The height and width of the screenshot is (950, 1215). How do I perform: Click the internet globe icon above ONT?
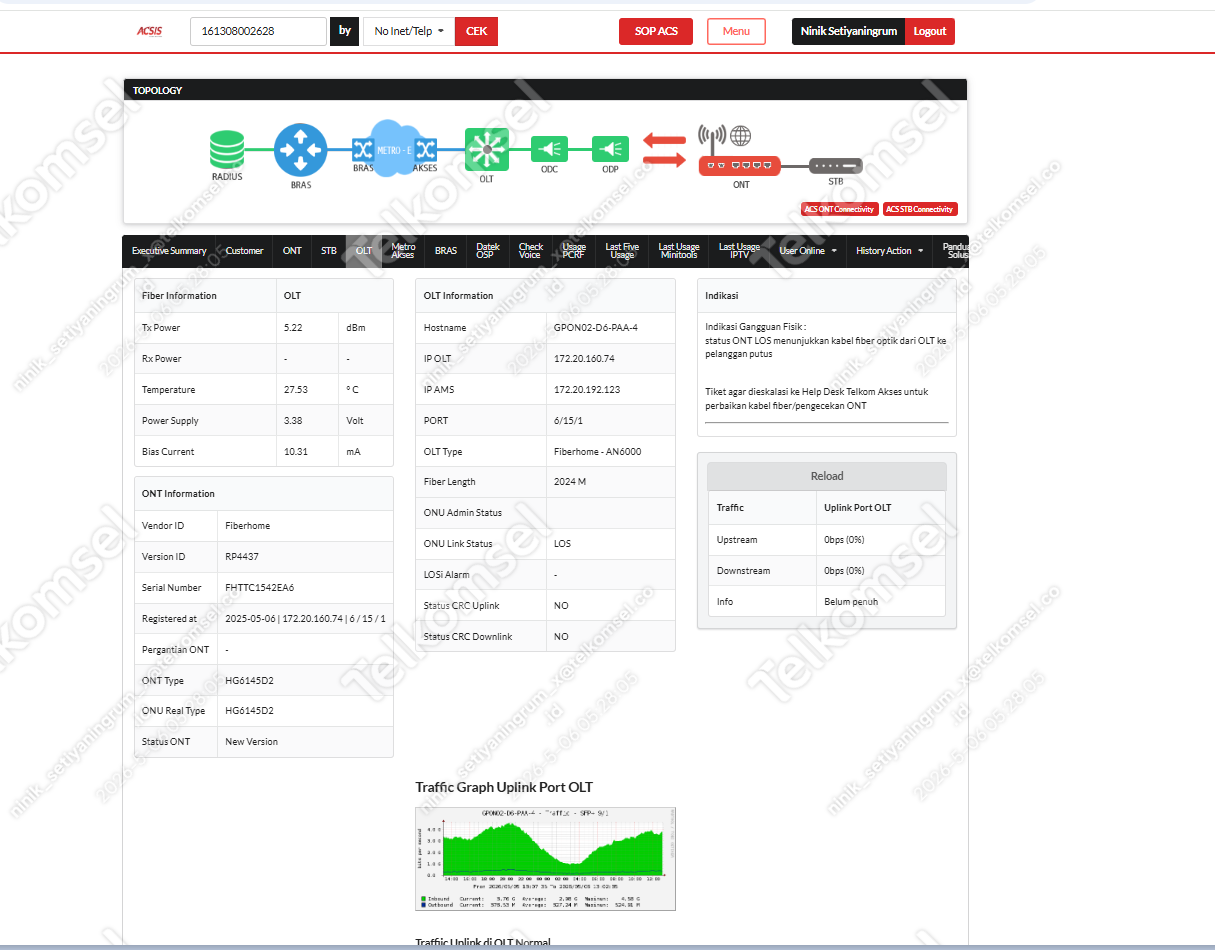point(740,136)
